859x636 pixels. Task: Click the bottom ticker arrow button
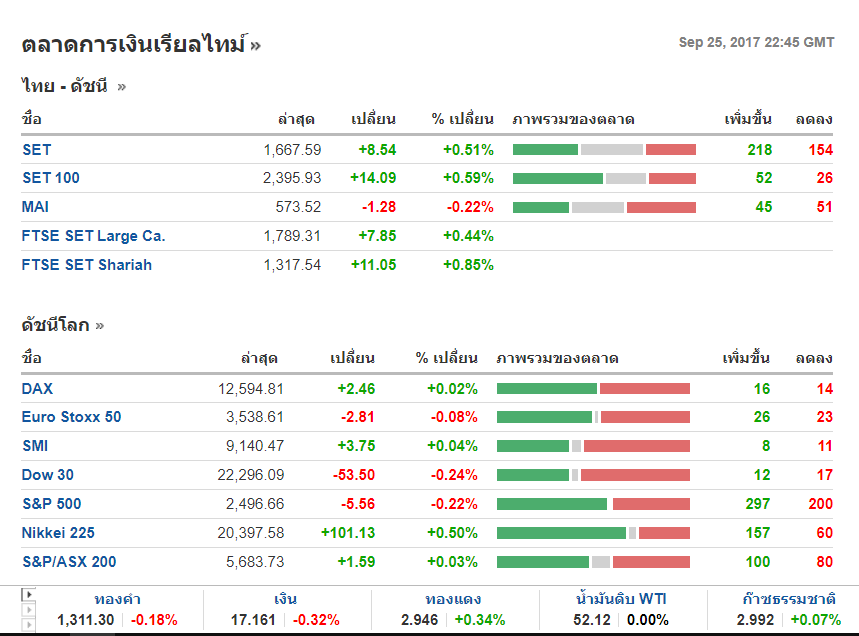pos(28,624)
